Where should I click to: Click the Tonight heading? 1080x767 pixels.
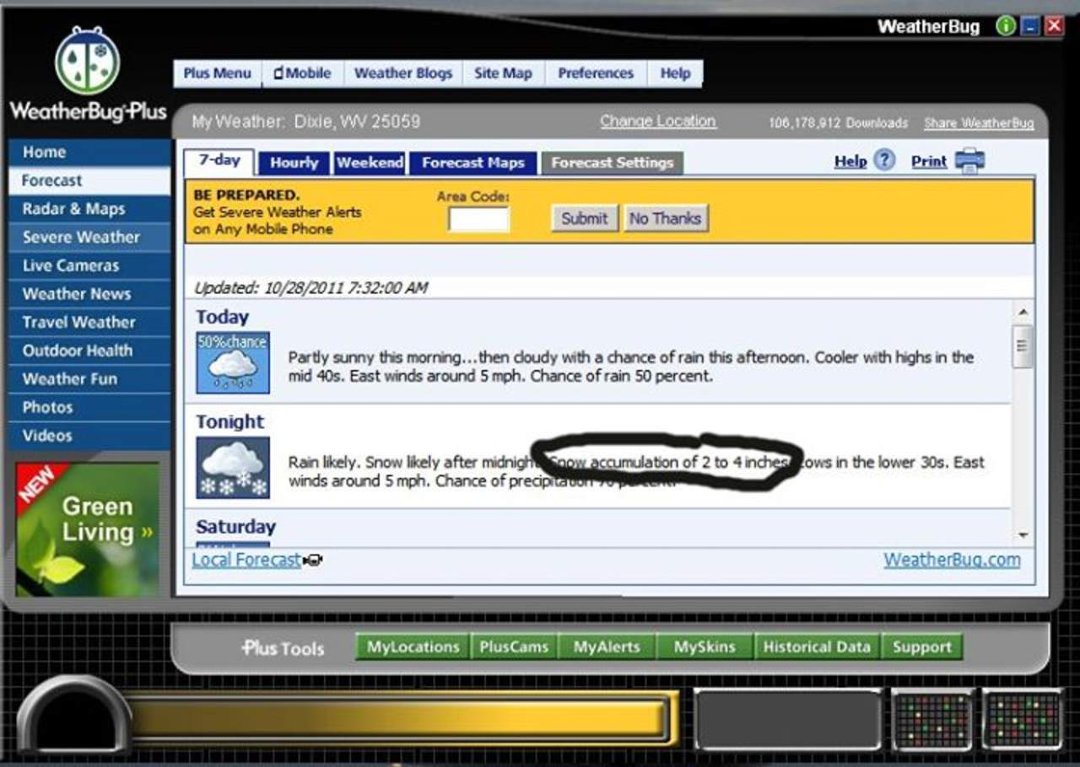click(230, 421)
